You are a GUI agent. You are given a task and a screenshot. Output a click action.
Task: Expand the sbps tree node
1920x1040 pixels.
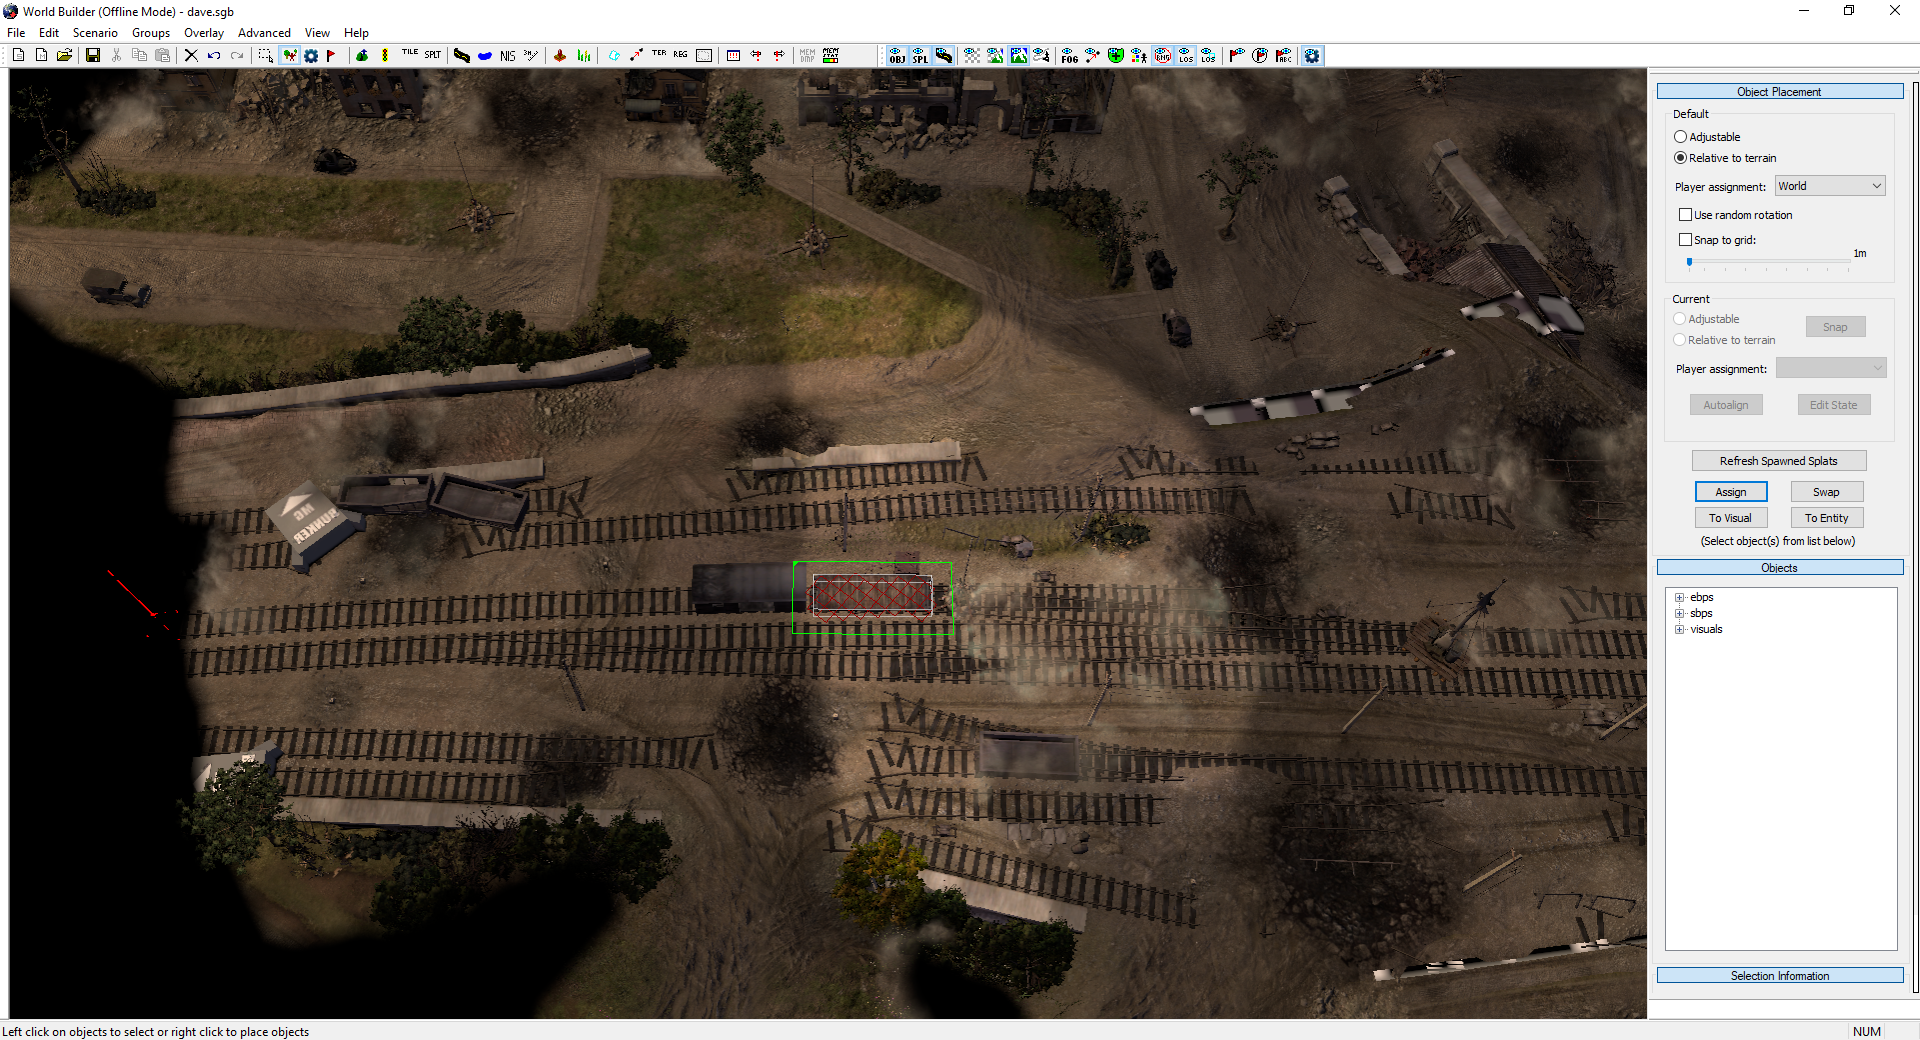1680,614
